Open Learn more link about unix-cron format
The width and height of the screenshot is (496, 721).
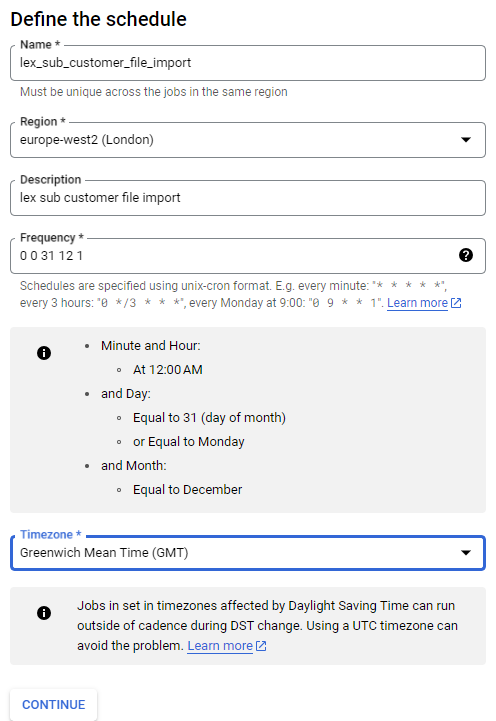[x=417, y=303]
